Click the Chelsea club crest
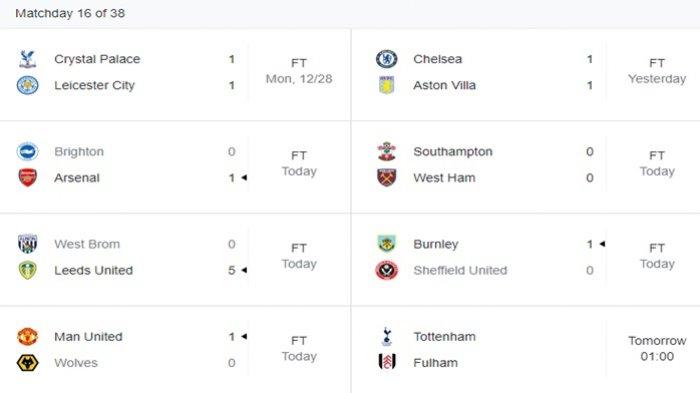 (x=387, y=59)
